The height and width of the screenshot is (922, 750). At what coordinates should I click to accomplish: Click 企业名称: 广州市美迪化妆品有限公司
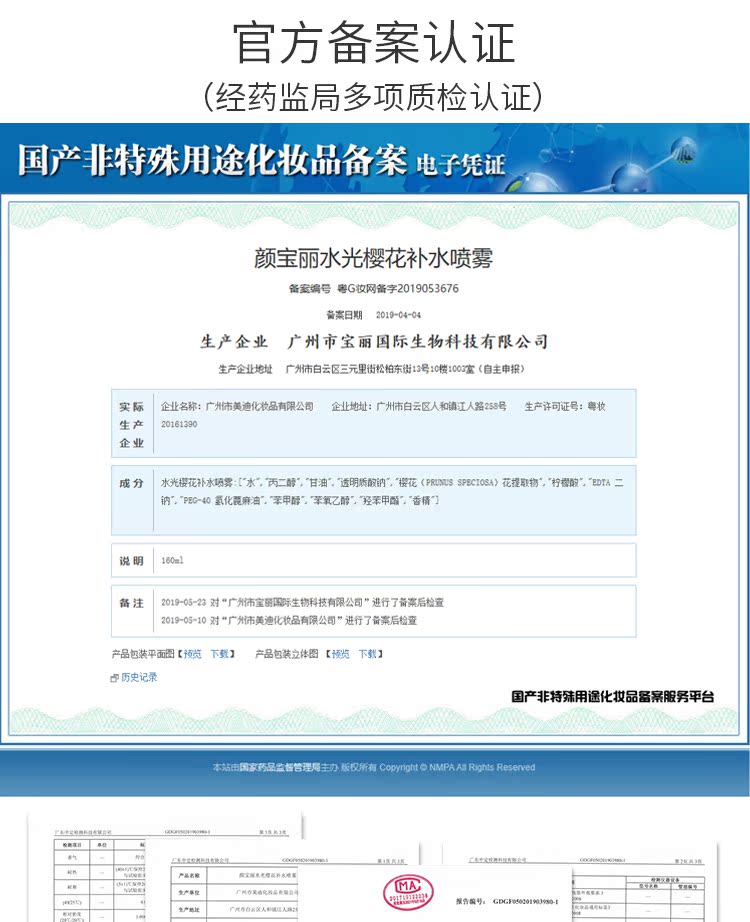[237, 406]
